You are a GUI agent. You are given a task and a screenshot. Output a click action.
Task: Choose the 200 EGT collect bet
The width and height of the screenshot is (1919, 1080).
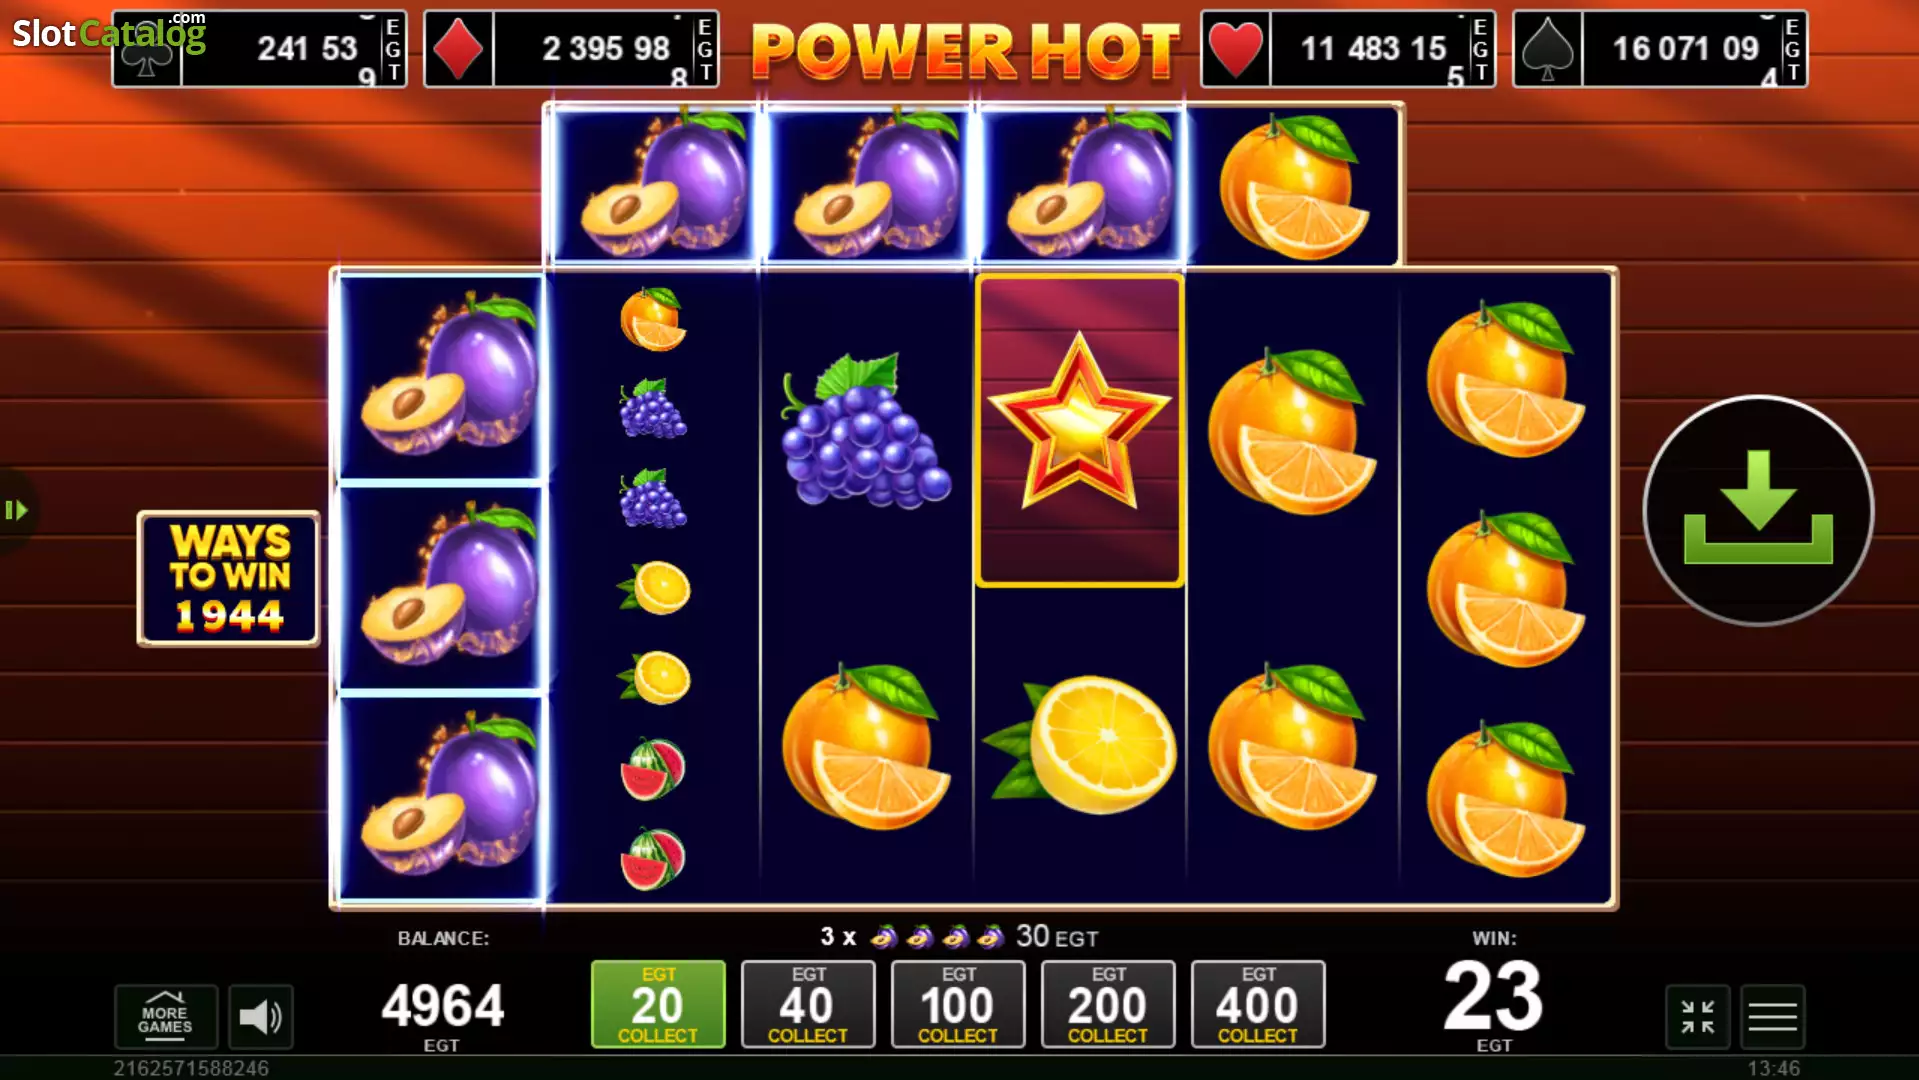[1108, 1004]
